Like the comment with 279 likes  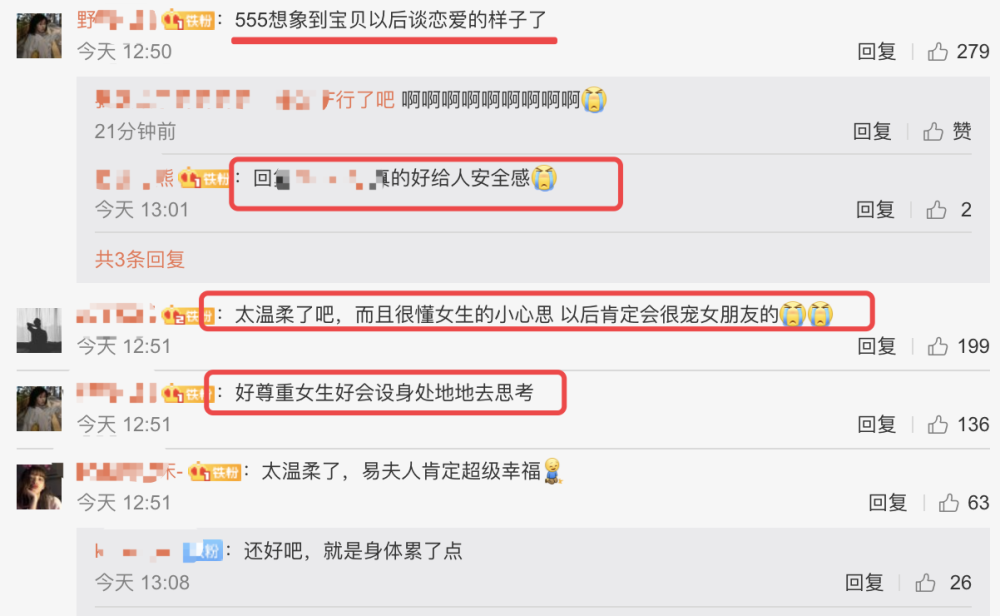(938, 51)
